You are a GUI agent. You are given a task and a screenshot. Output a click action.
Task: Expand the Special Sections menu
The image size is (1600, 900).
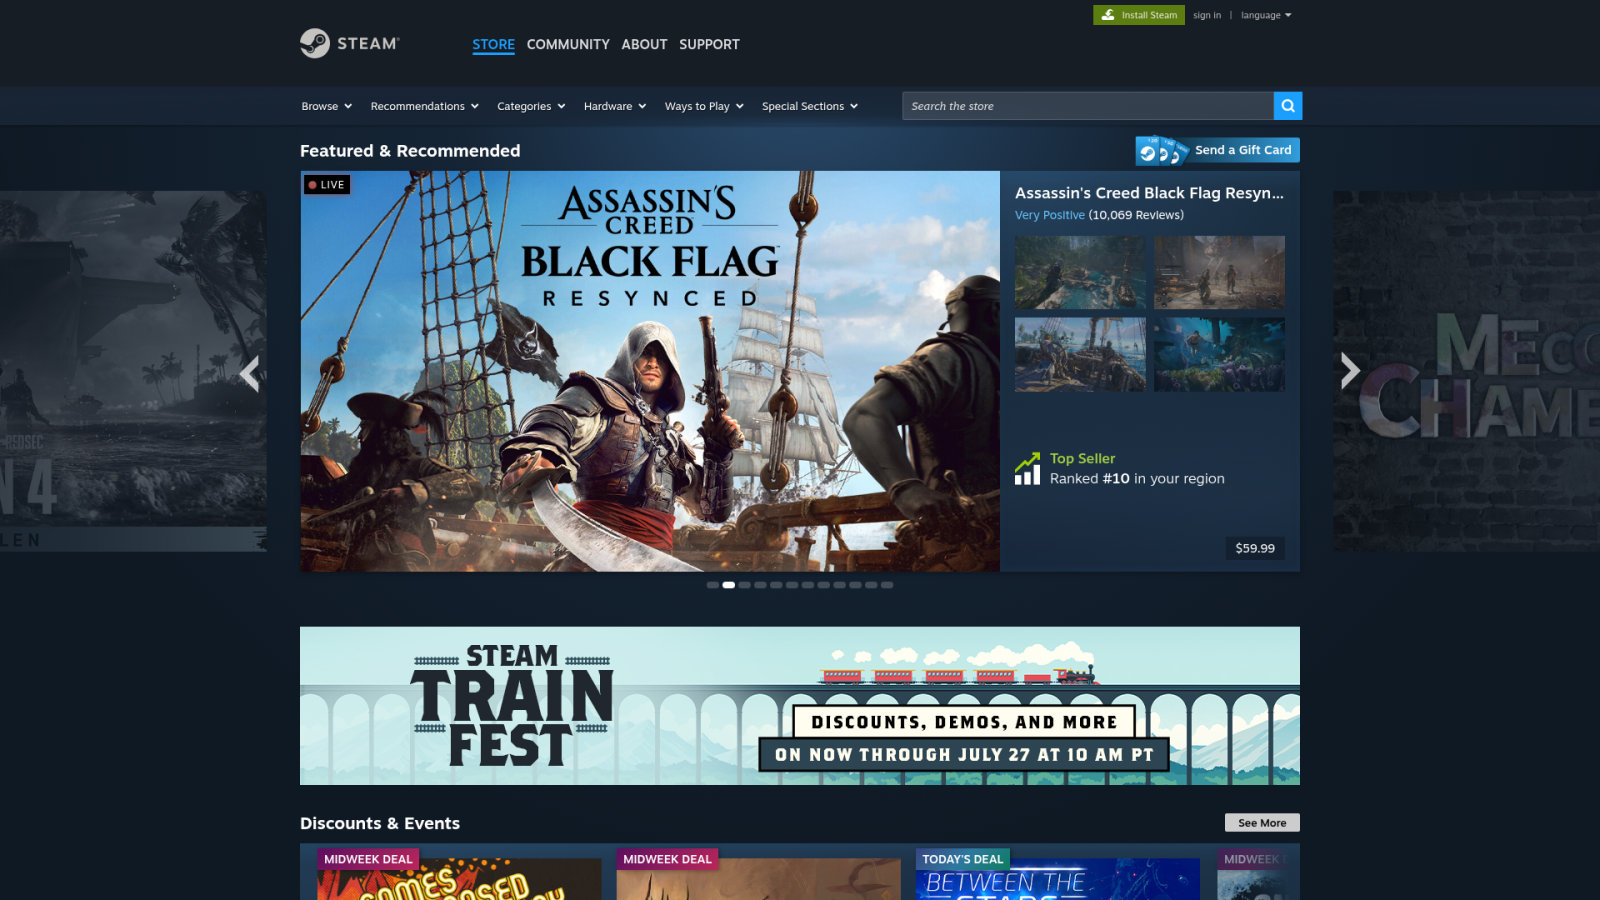[x=810, y=106]
